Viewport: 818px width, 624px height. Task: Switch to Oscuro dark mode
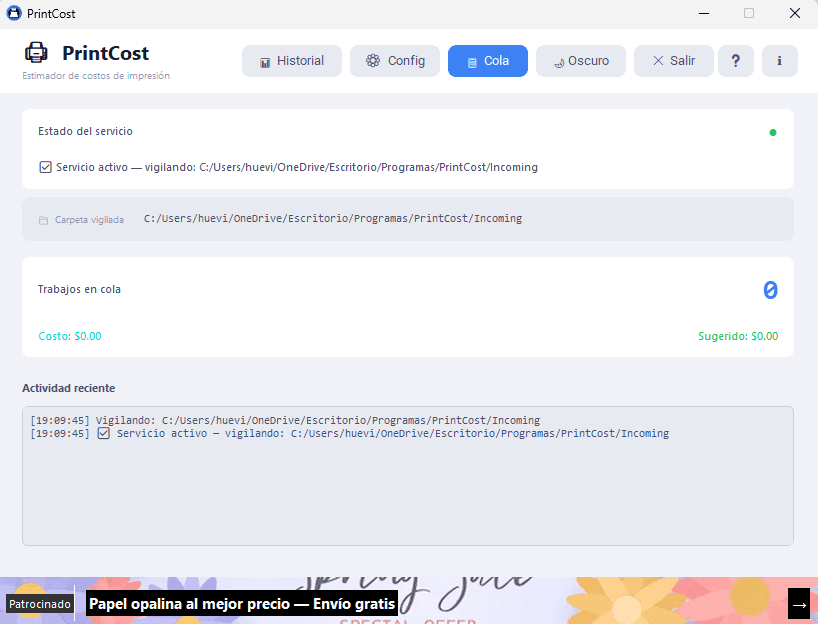click(581, 61)
